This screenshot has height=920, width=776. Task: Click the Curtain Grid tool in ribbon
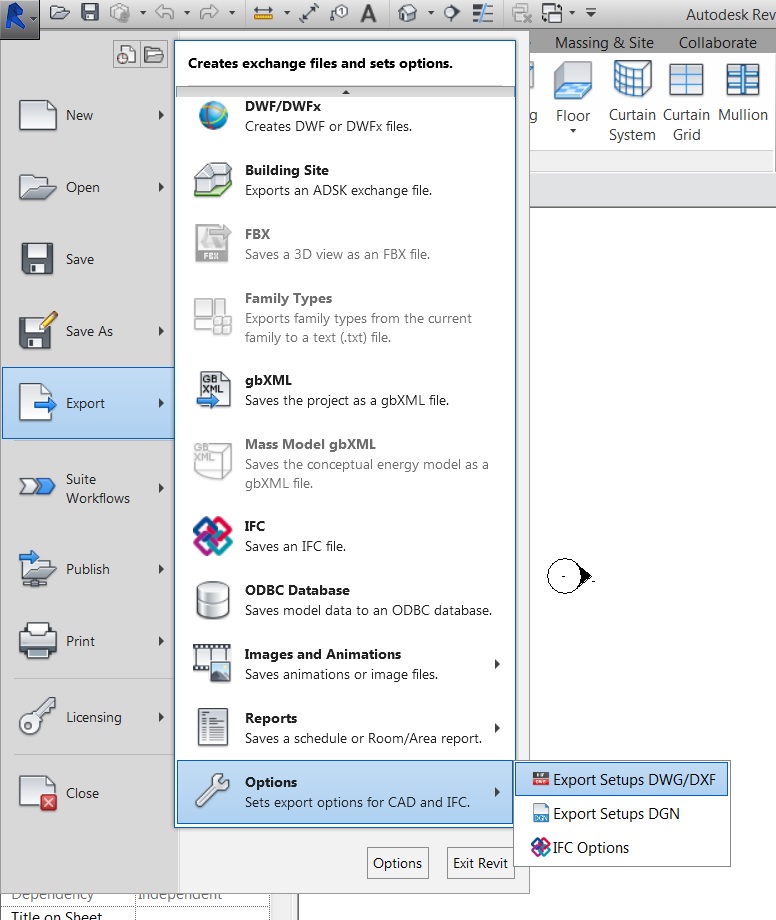(x=686, y=101)
